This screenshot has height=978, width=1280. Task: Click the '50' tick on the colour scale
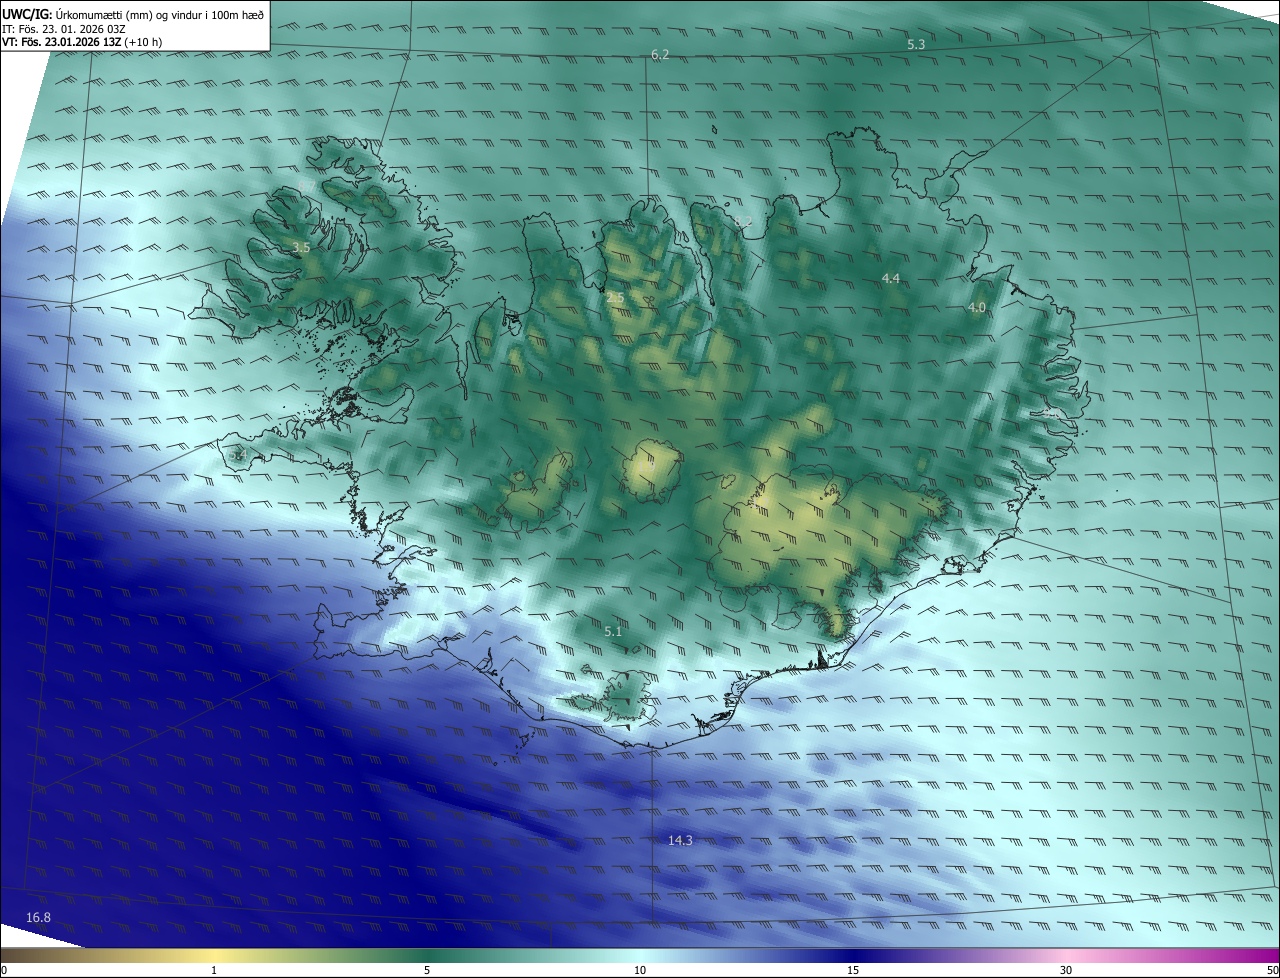tap(1272, 970)
